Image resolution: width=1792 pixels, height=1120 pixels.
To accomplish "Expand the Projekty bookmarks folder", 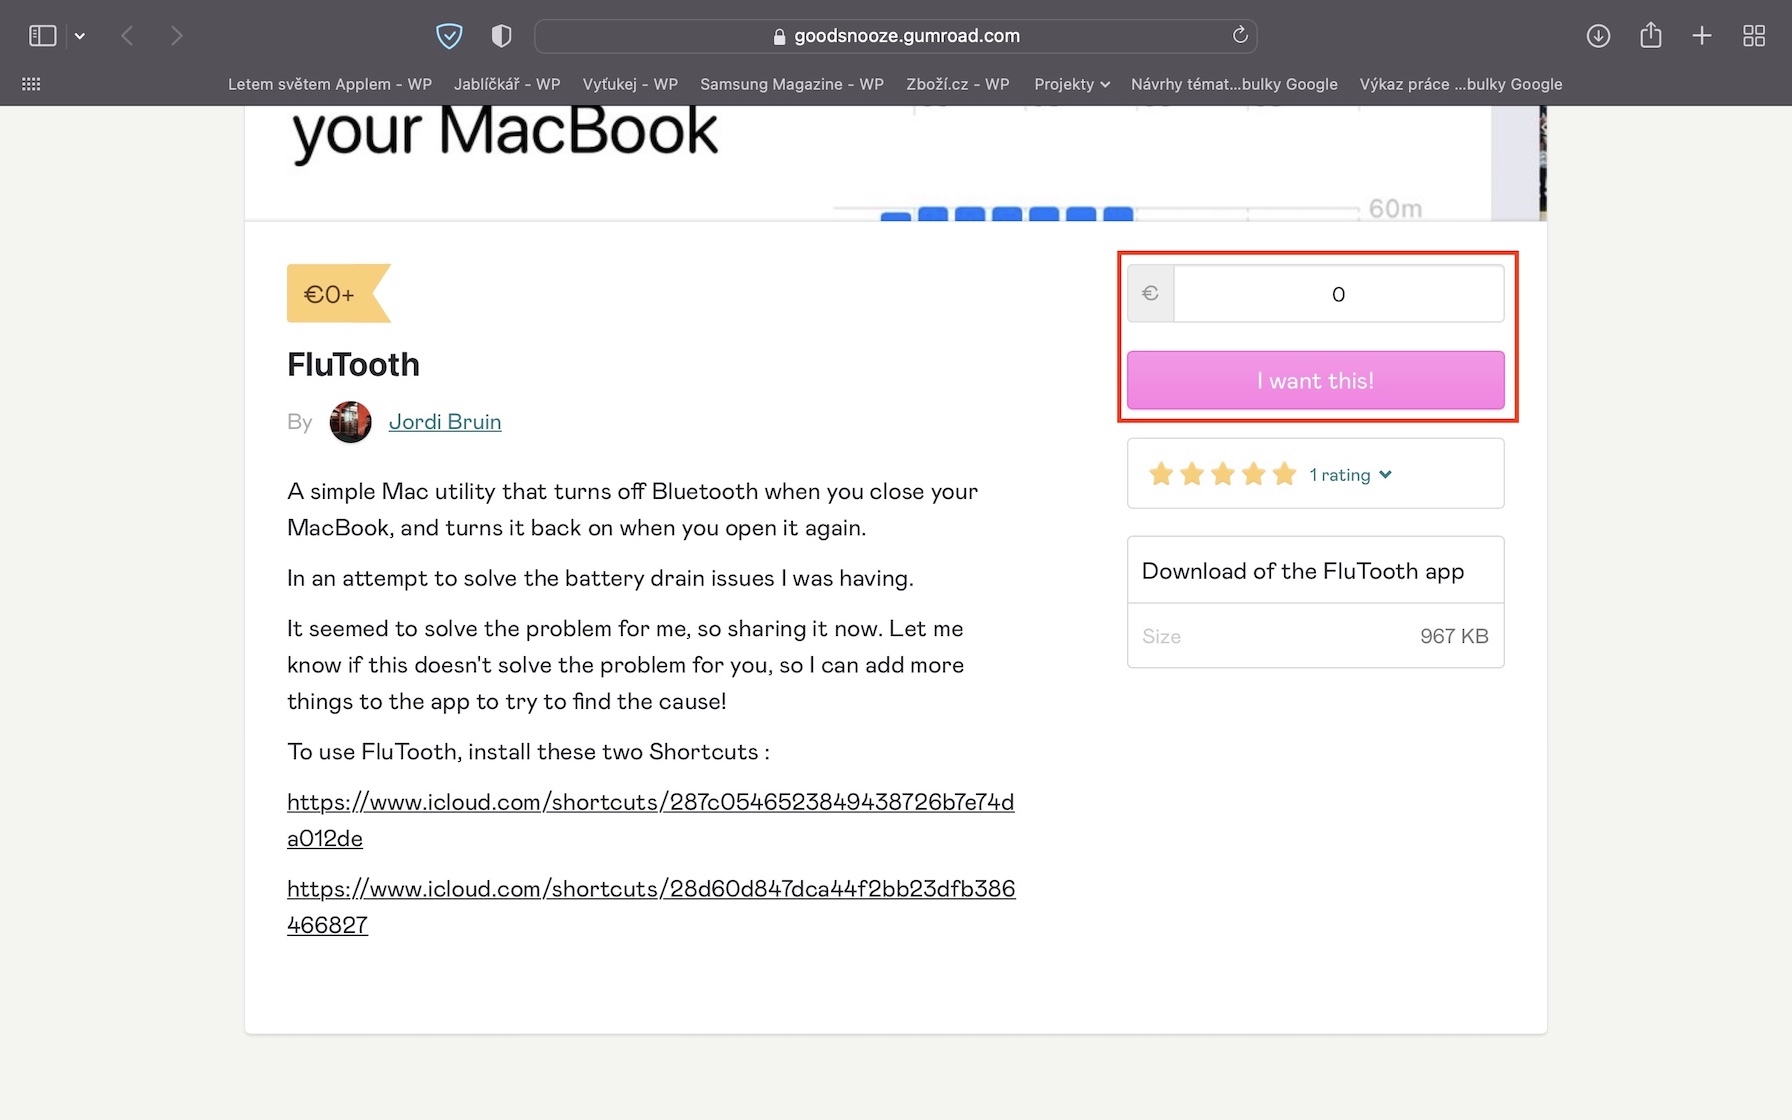I will click(x=1072, y=84).
